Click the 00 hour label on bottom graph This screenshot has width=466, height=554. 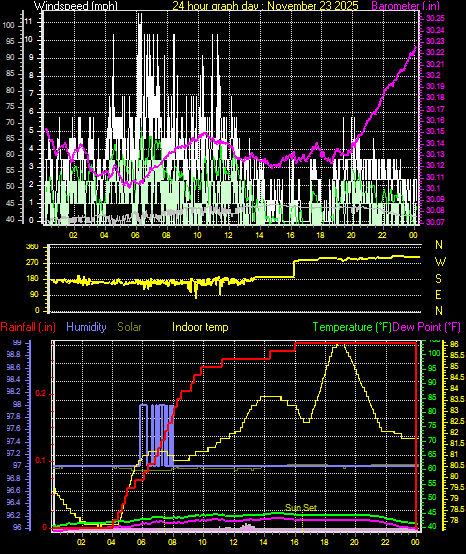[416, 542]
